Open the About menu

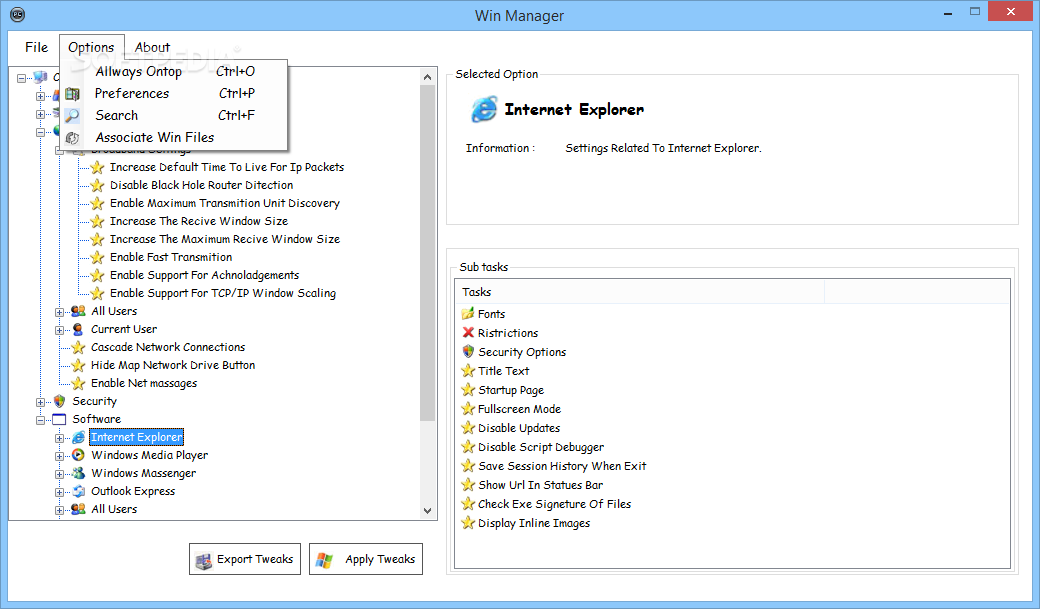point(152,47)
